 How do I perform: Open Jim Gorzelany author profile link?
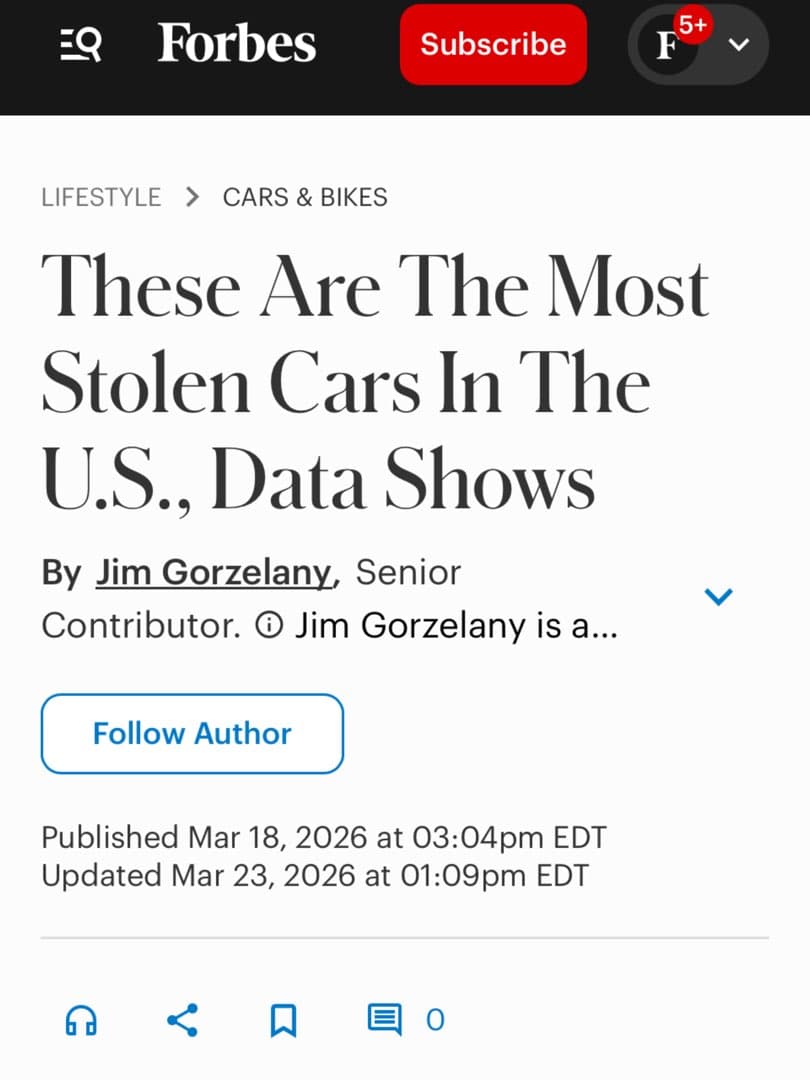click(x=214, y=573)
